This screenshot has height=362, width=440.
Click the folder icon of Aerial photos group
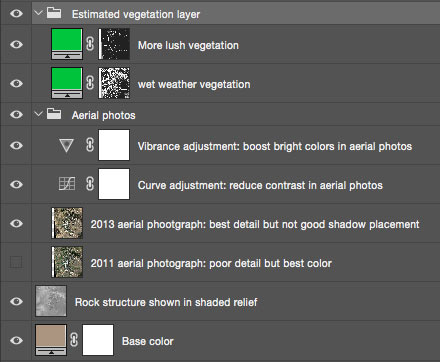(x=54, y=114)
